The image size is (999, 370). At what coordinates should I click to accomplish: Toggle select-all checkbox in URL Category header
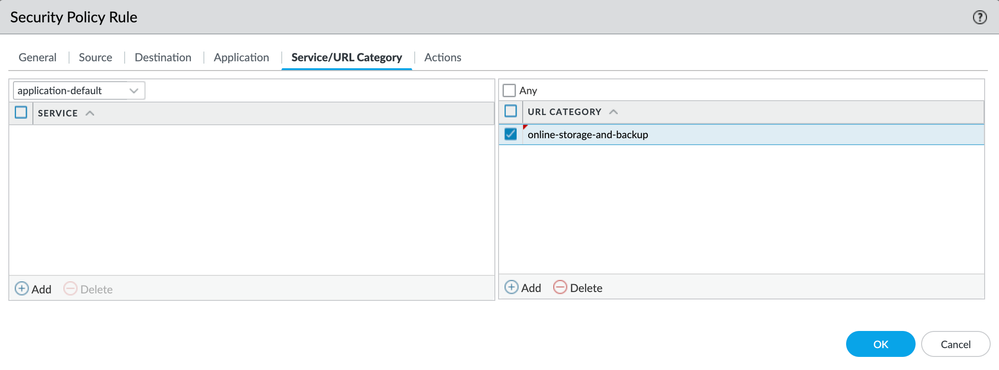pos(510,111)
